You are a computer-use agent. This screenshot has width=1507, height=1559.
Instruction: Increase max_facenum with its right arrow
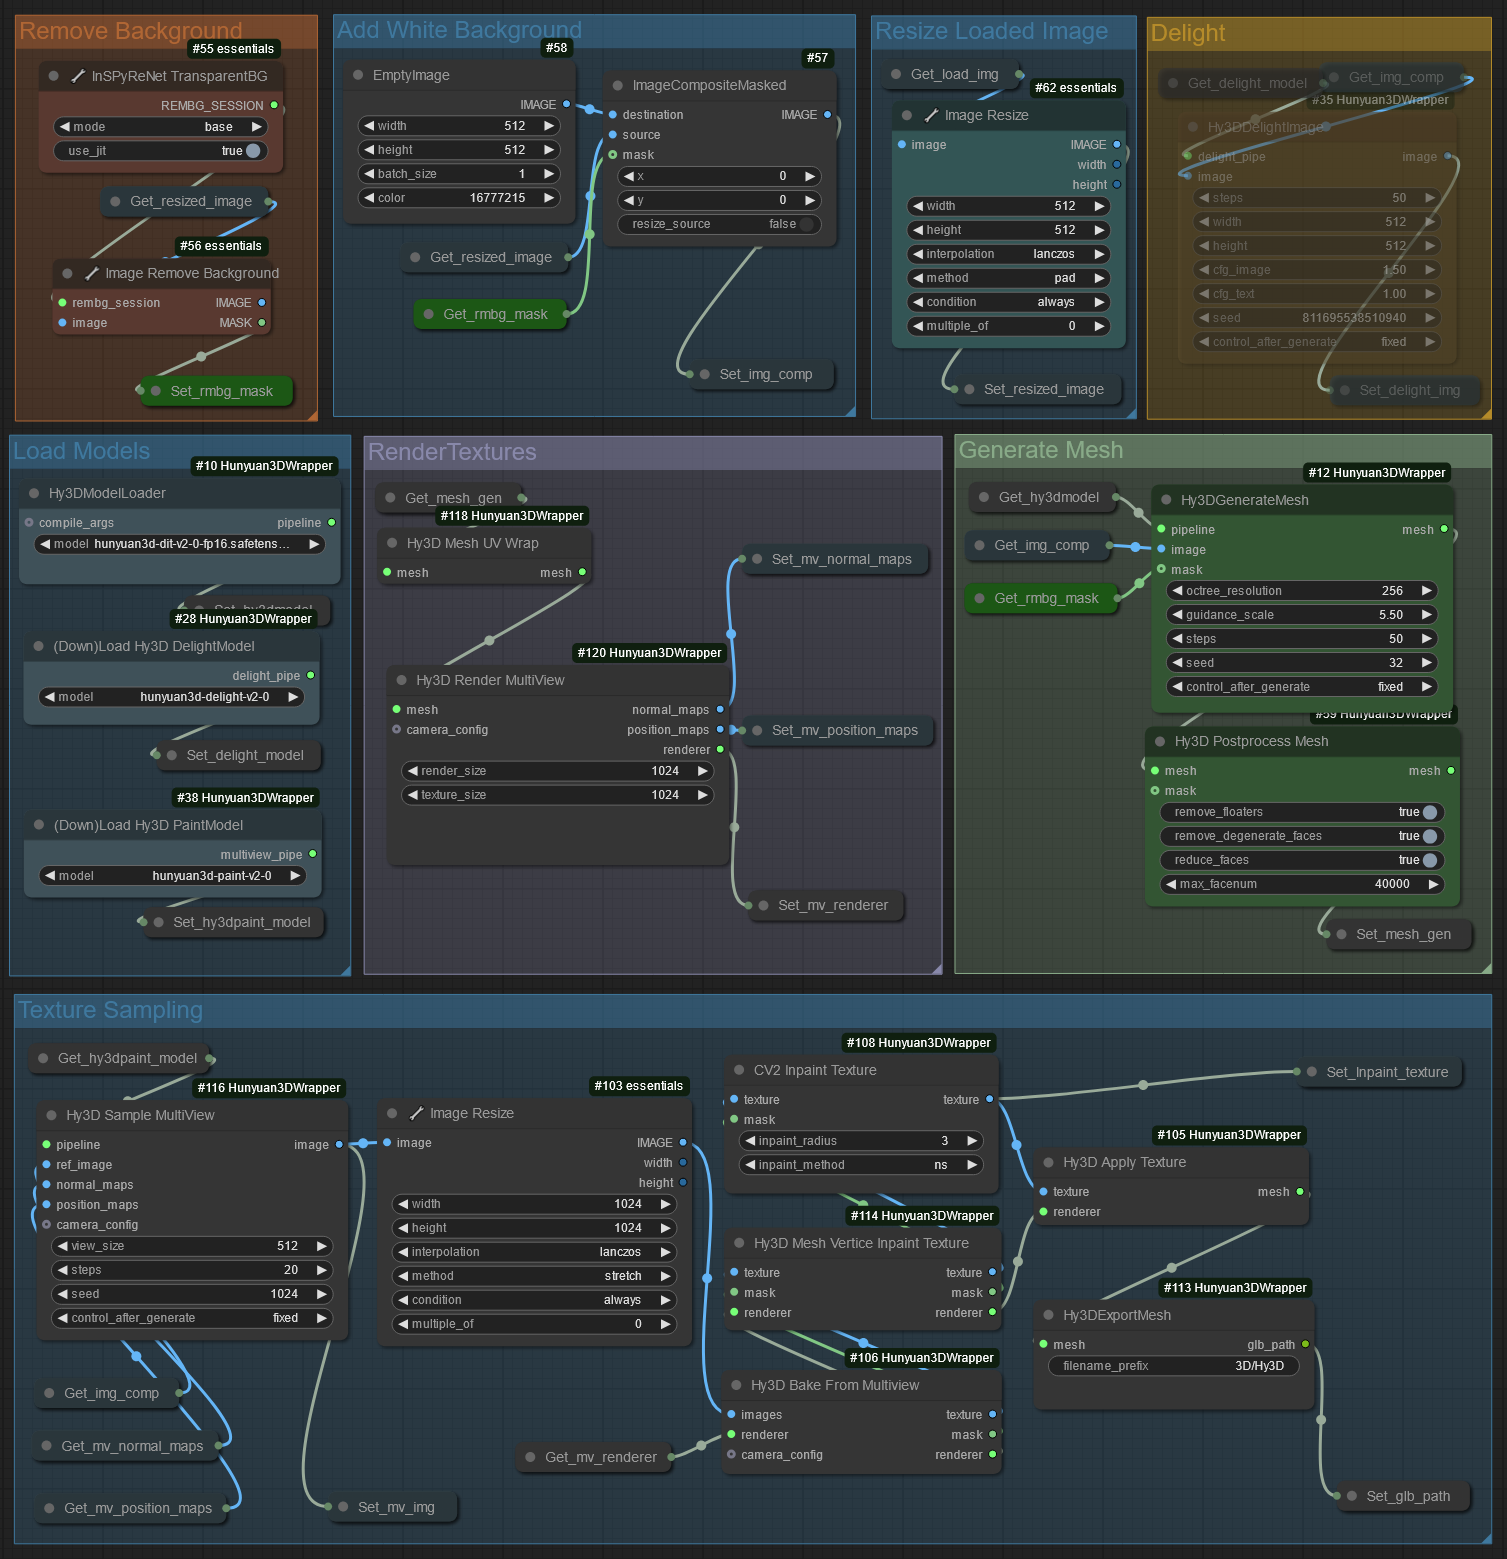[x=1433, y=884]
